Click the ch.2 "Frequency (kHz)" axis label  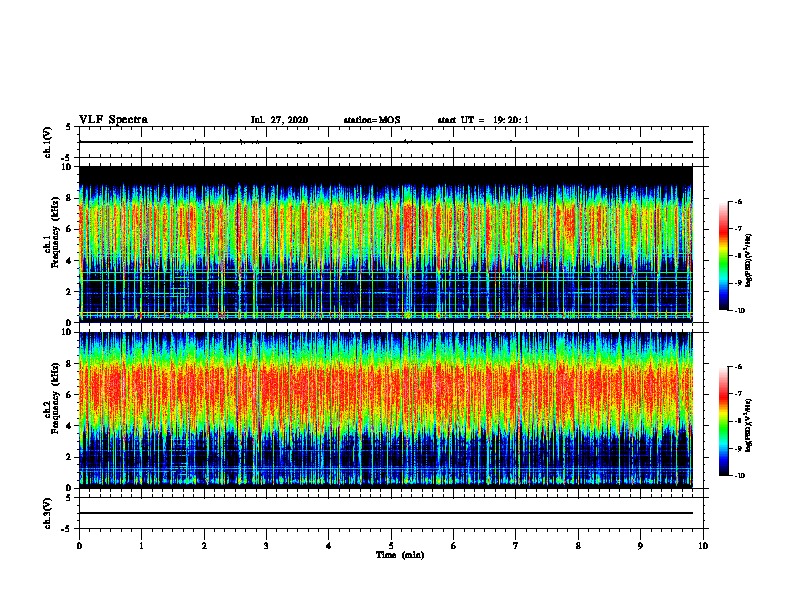coord(55,398)
